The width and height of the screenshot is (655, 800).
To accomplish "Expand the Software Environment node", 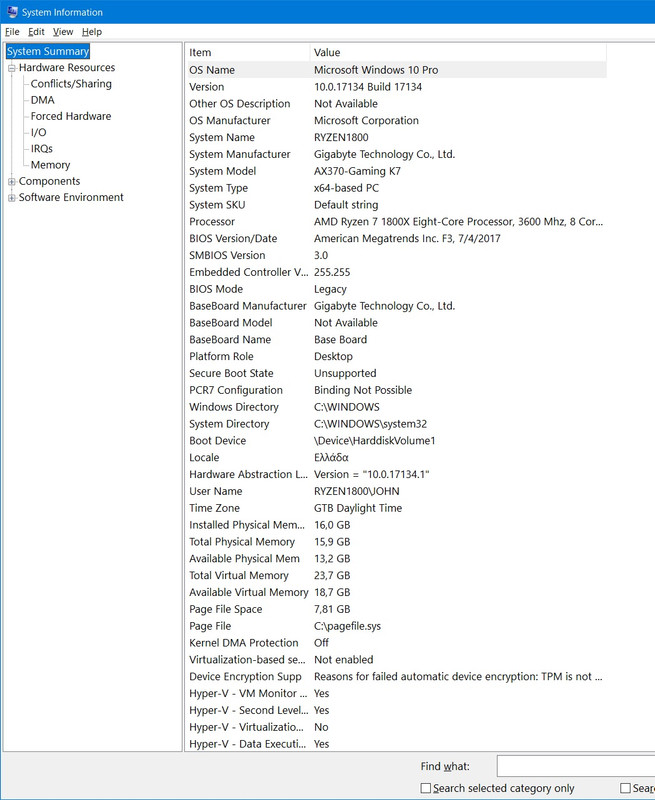I will [x=11, y=198].
